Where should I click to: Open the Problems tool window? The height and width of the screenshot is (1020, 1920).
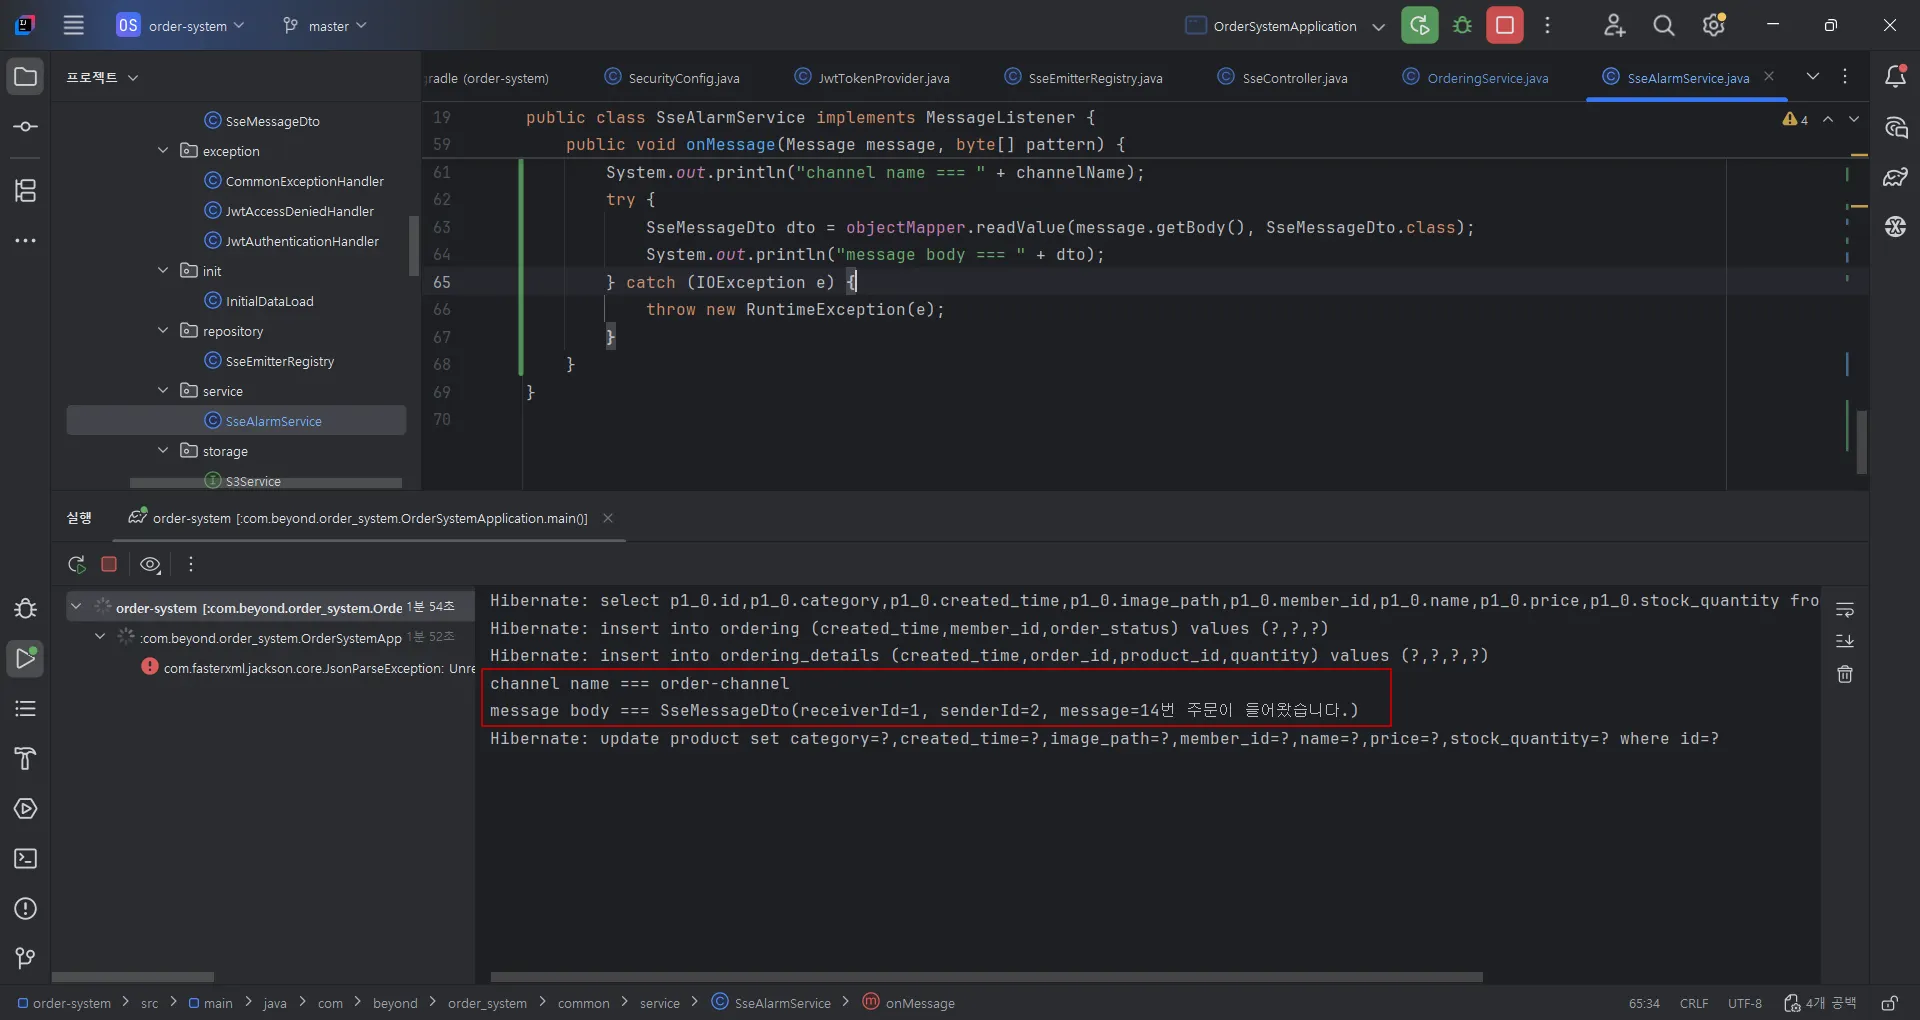(x=26, y=909)
